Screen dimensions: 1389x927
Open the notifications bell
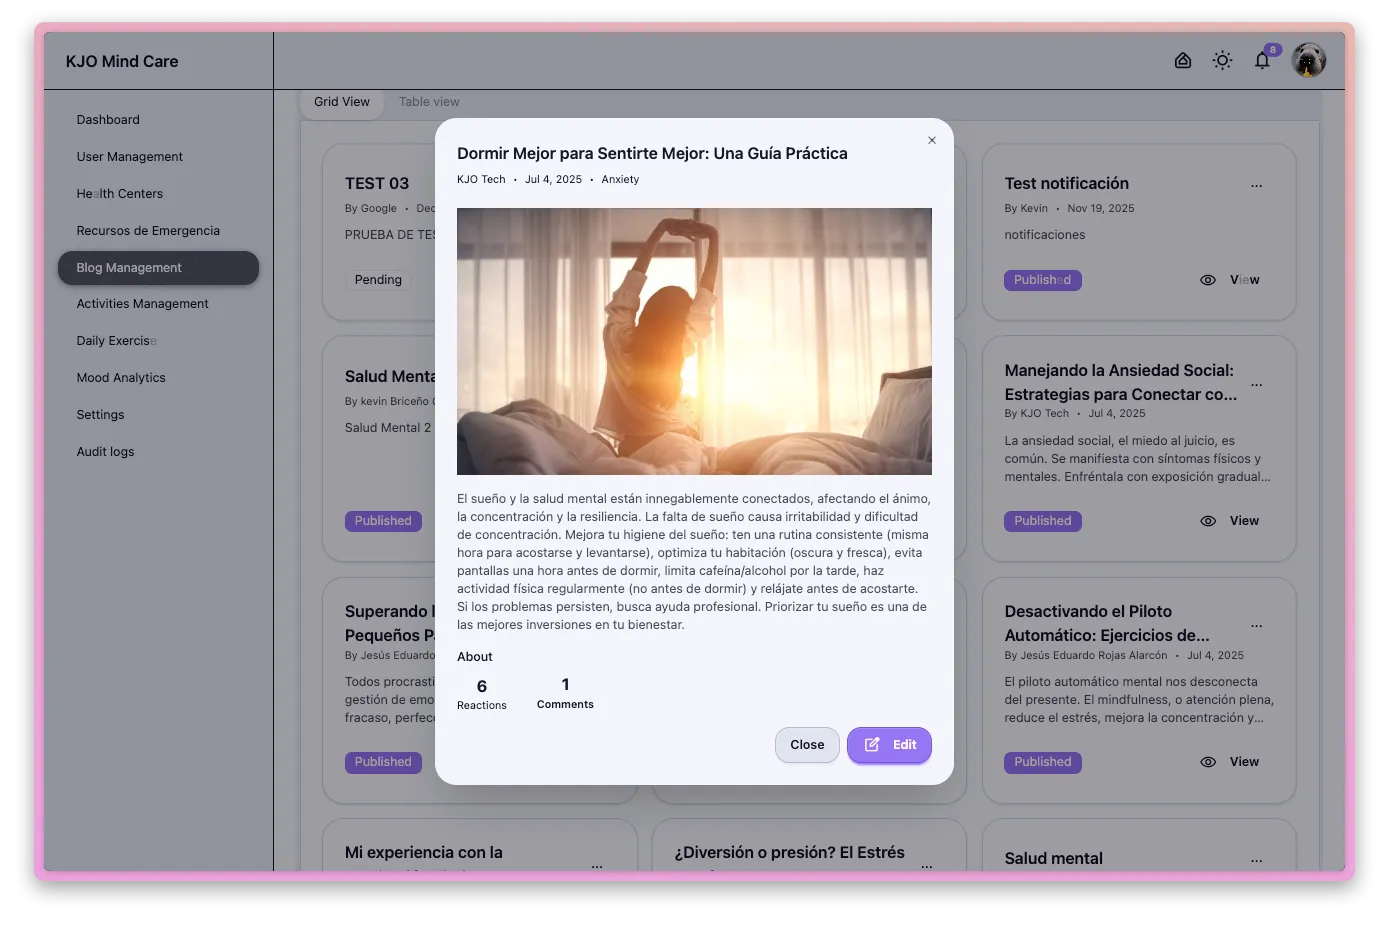[1262, 61]
